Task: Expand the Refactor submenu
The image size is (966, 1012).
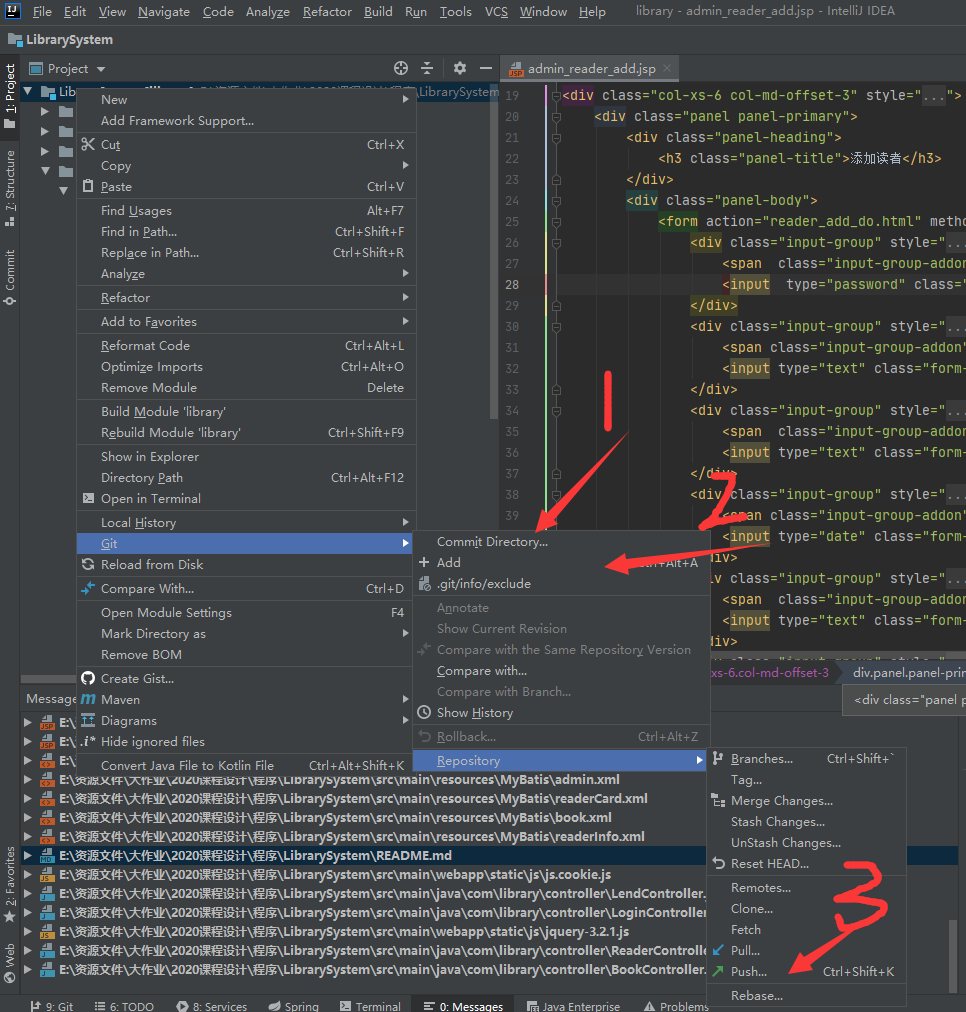Action: (x=246, y=298)
